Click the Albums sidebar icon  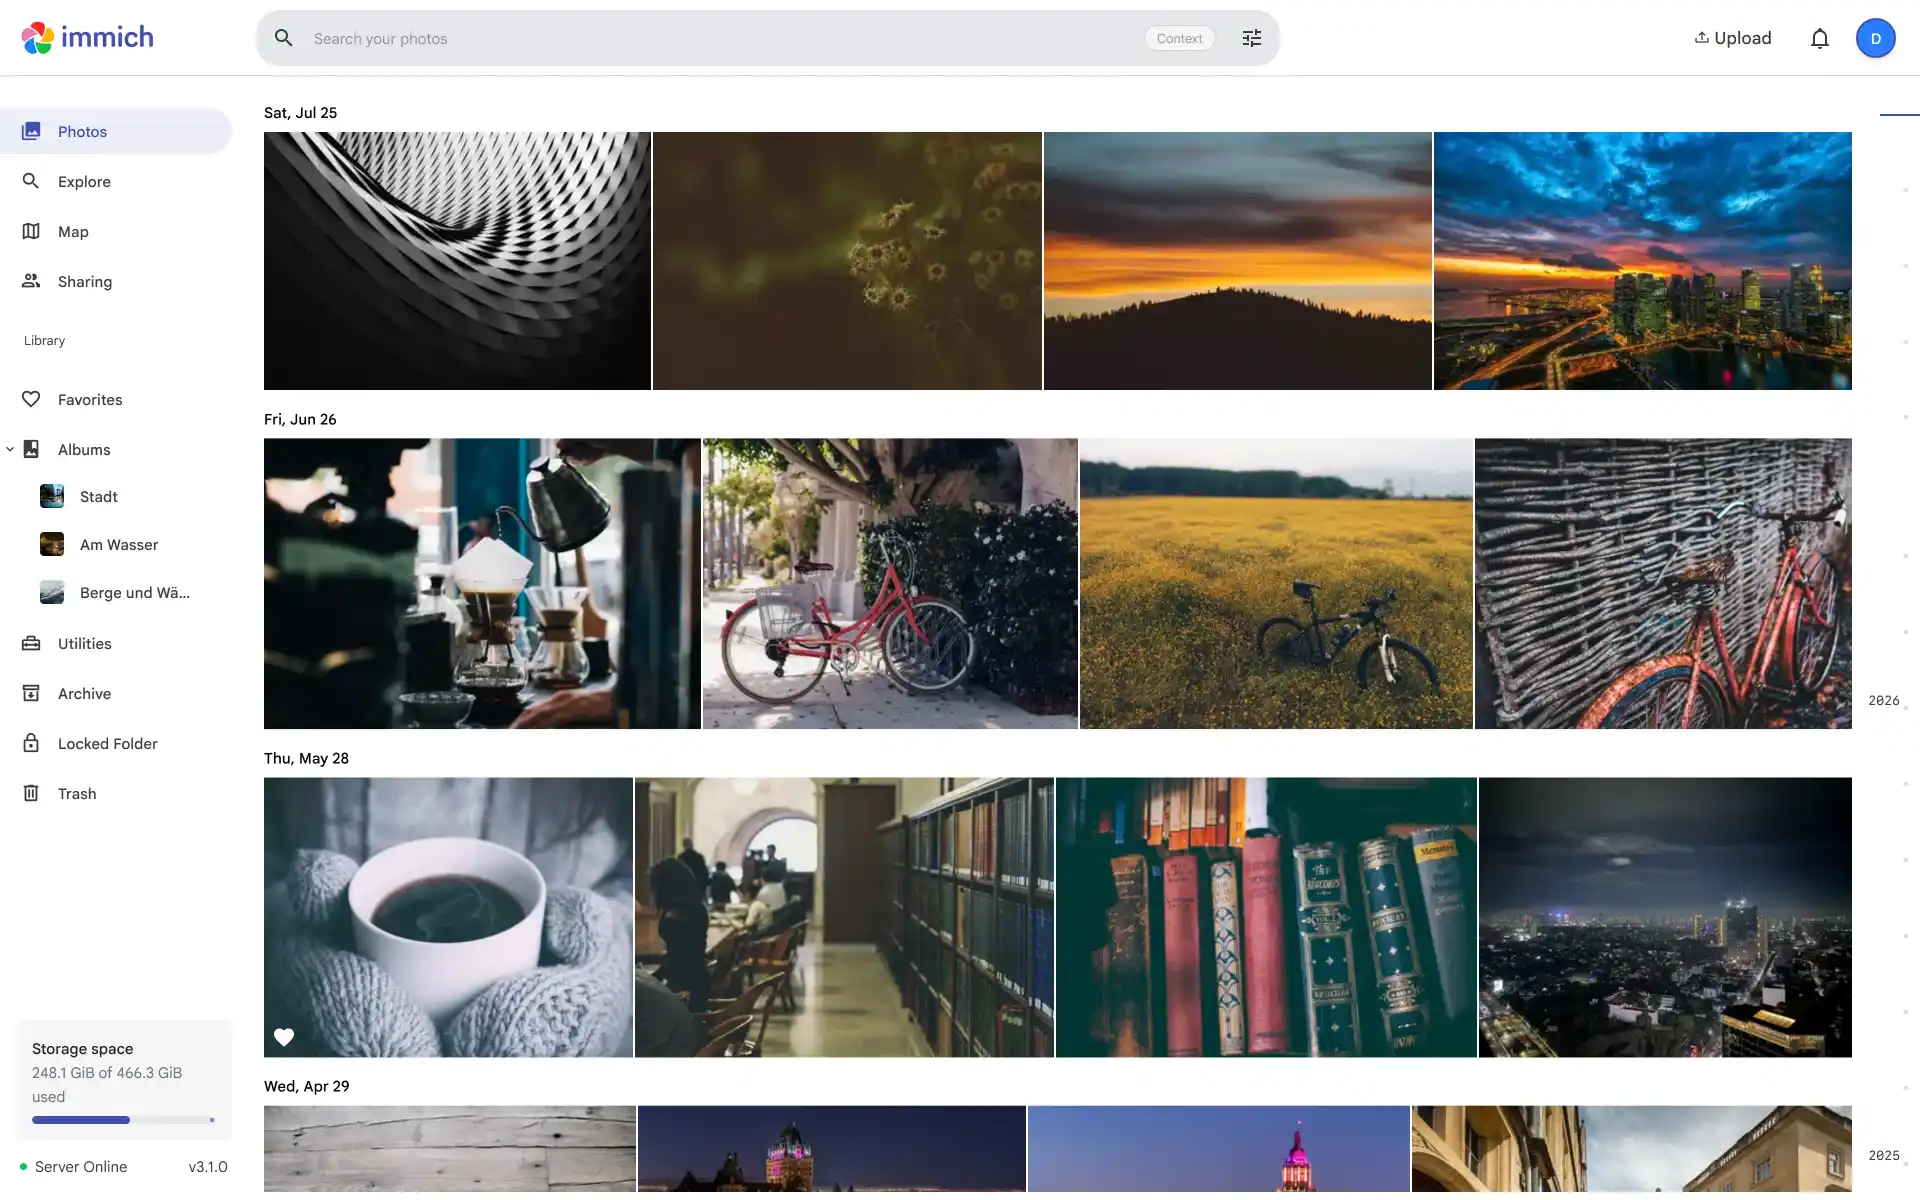pyautogui.click(x=31, y=449)
